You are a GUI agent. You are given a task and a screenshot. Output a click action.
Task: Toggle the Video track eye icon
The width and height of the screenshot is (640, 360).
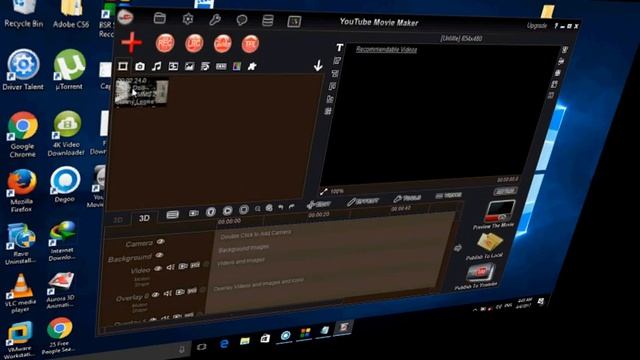point(158,269)
